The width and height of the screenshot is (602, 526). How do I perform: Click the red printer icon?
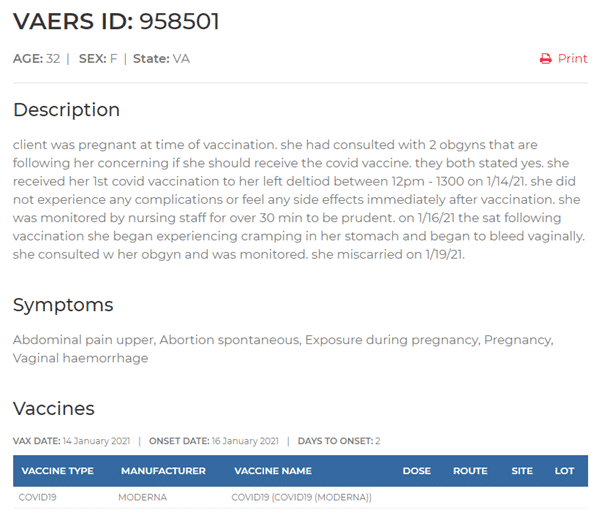[x=546, y=59]
